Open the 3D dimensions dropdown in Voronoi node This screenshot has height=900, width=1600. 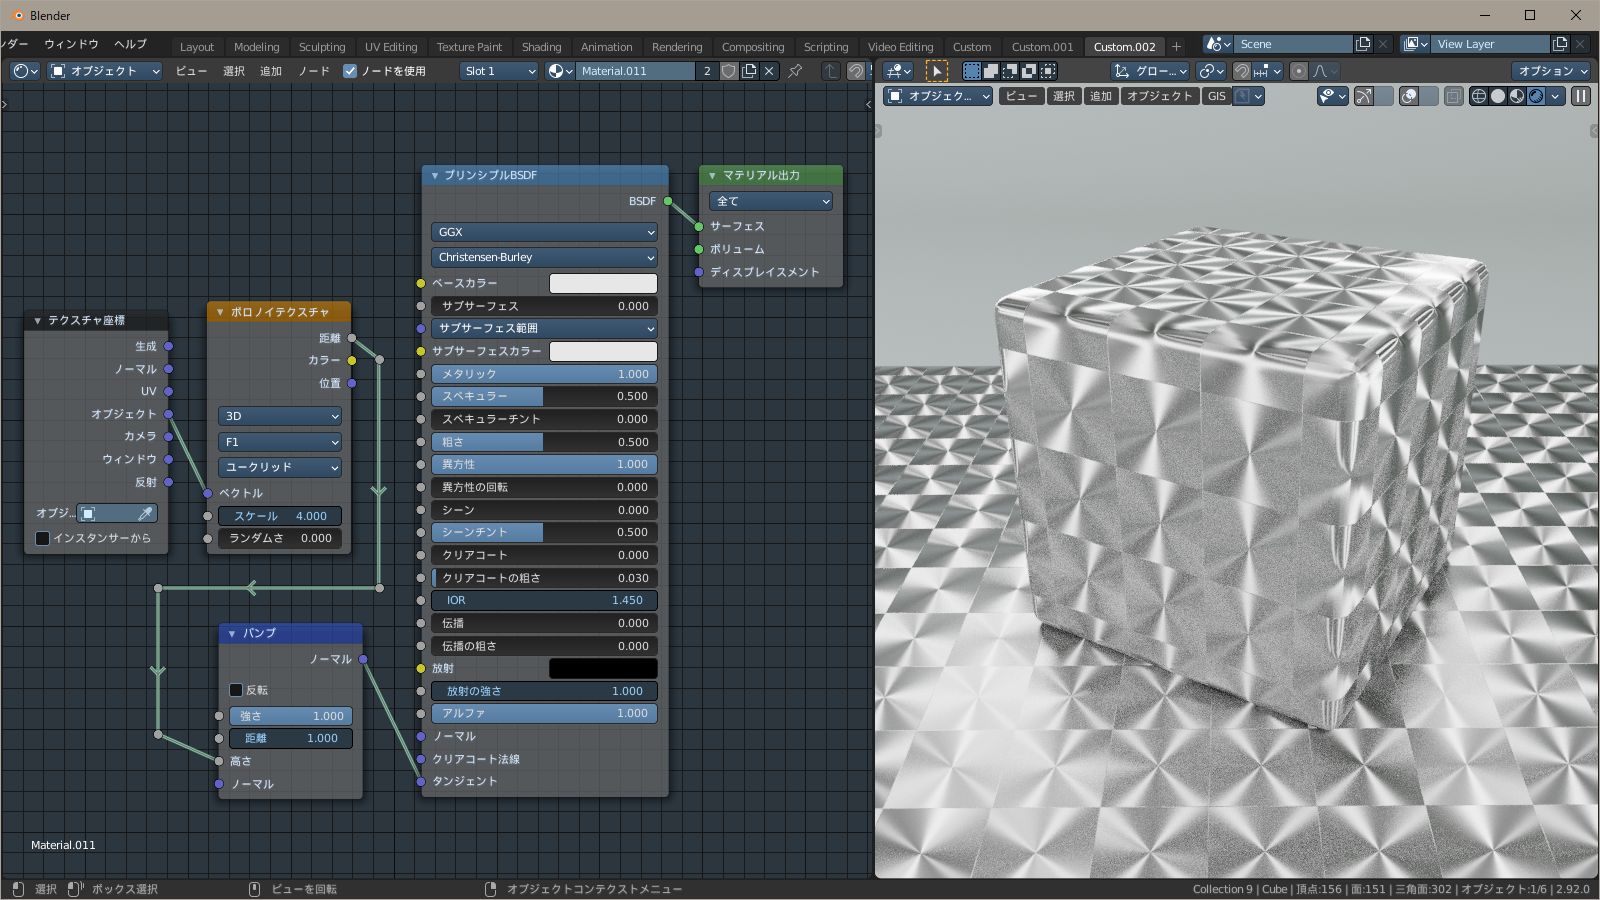280,416
